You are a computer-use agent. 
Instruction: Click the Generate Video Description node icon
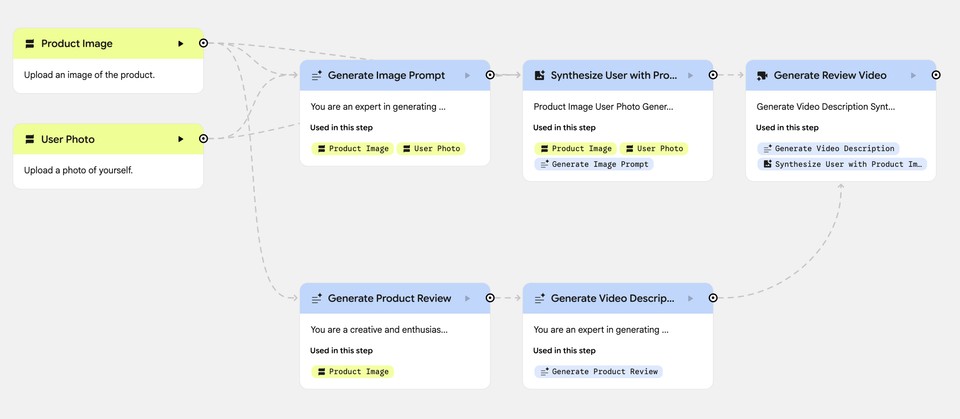coord(540,298)
